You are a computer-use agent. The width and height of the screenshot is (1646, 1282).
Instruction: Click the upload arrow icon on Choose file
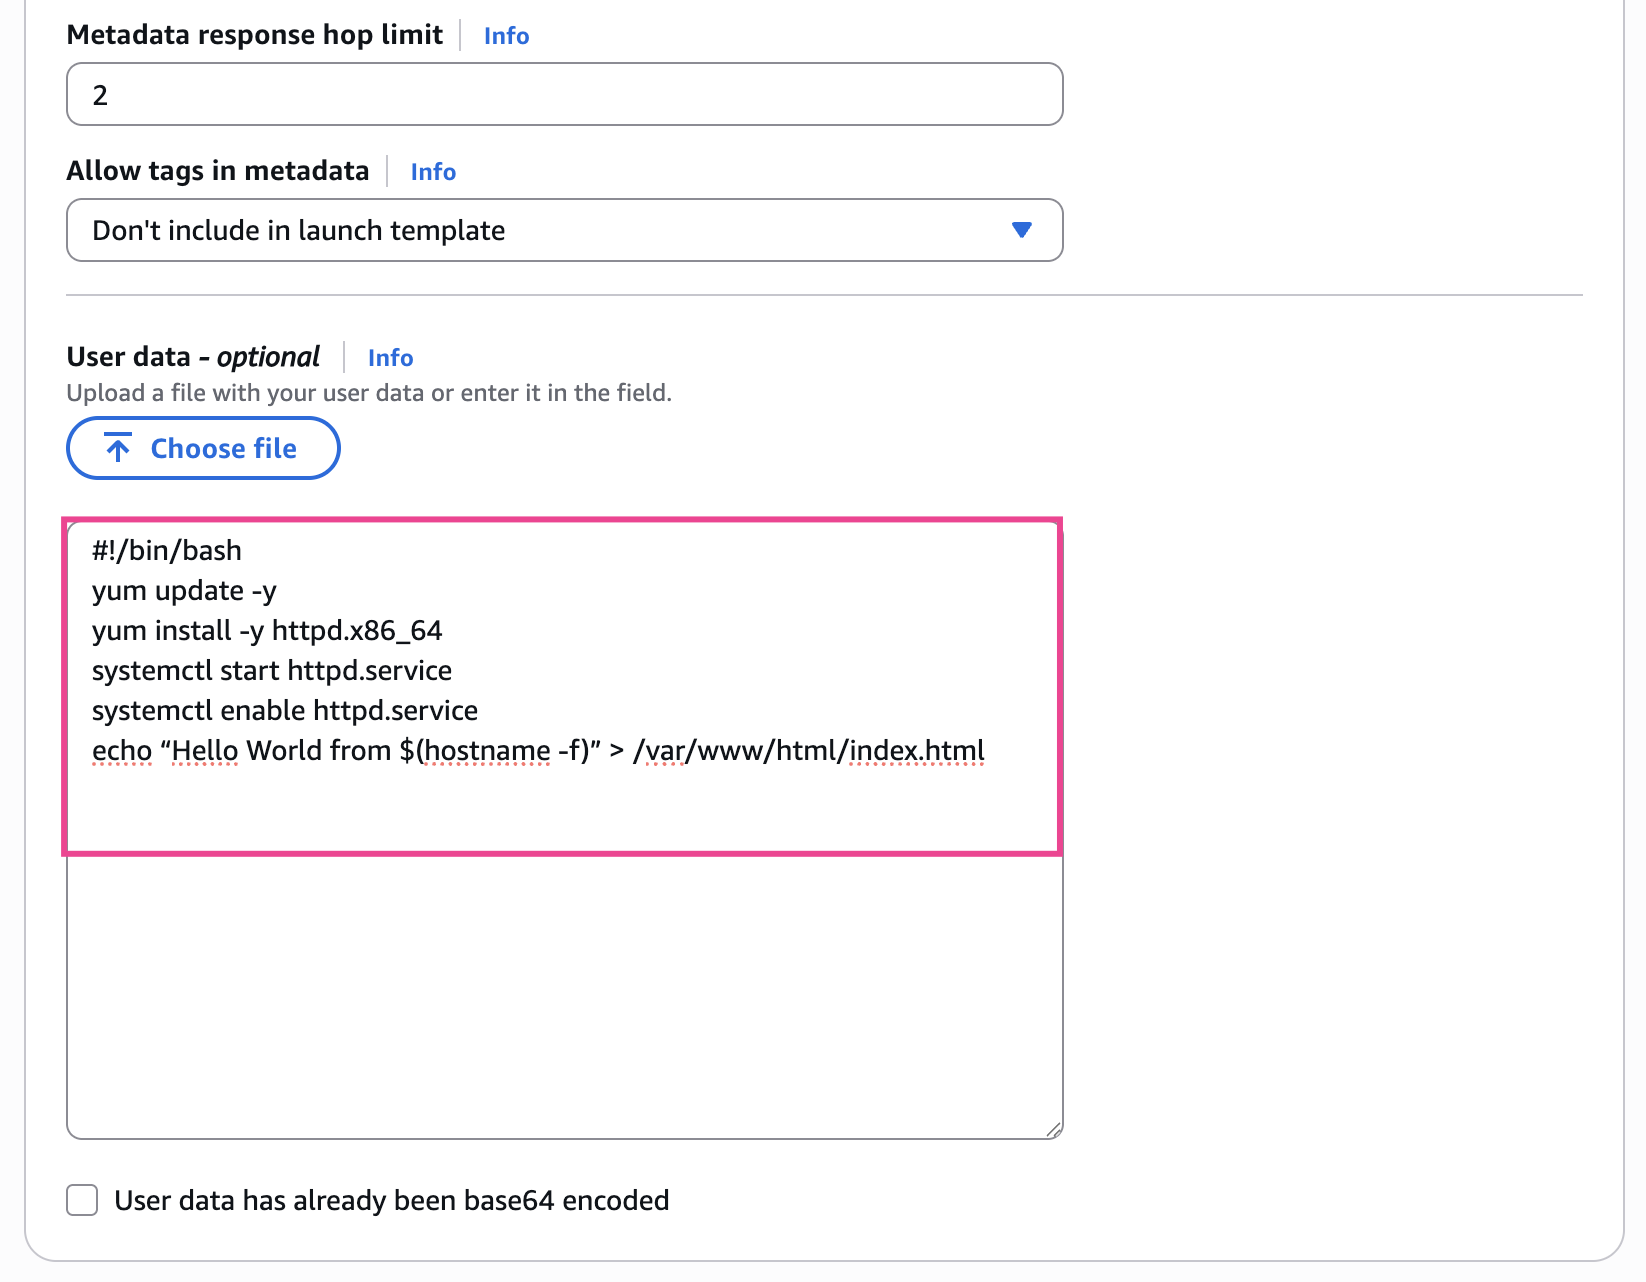click(118, 449)
